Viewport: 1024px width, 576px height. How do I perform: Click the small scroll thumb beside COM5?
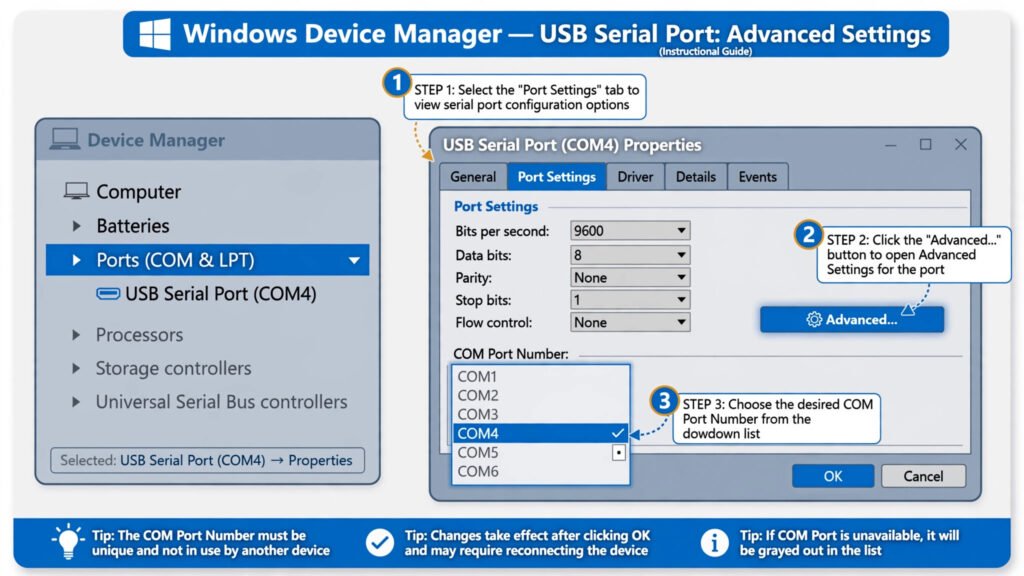pos(618,452)
